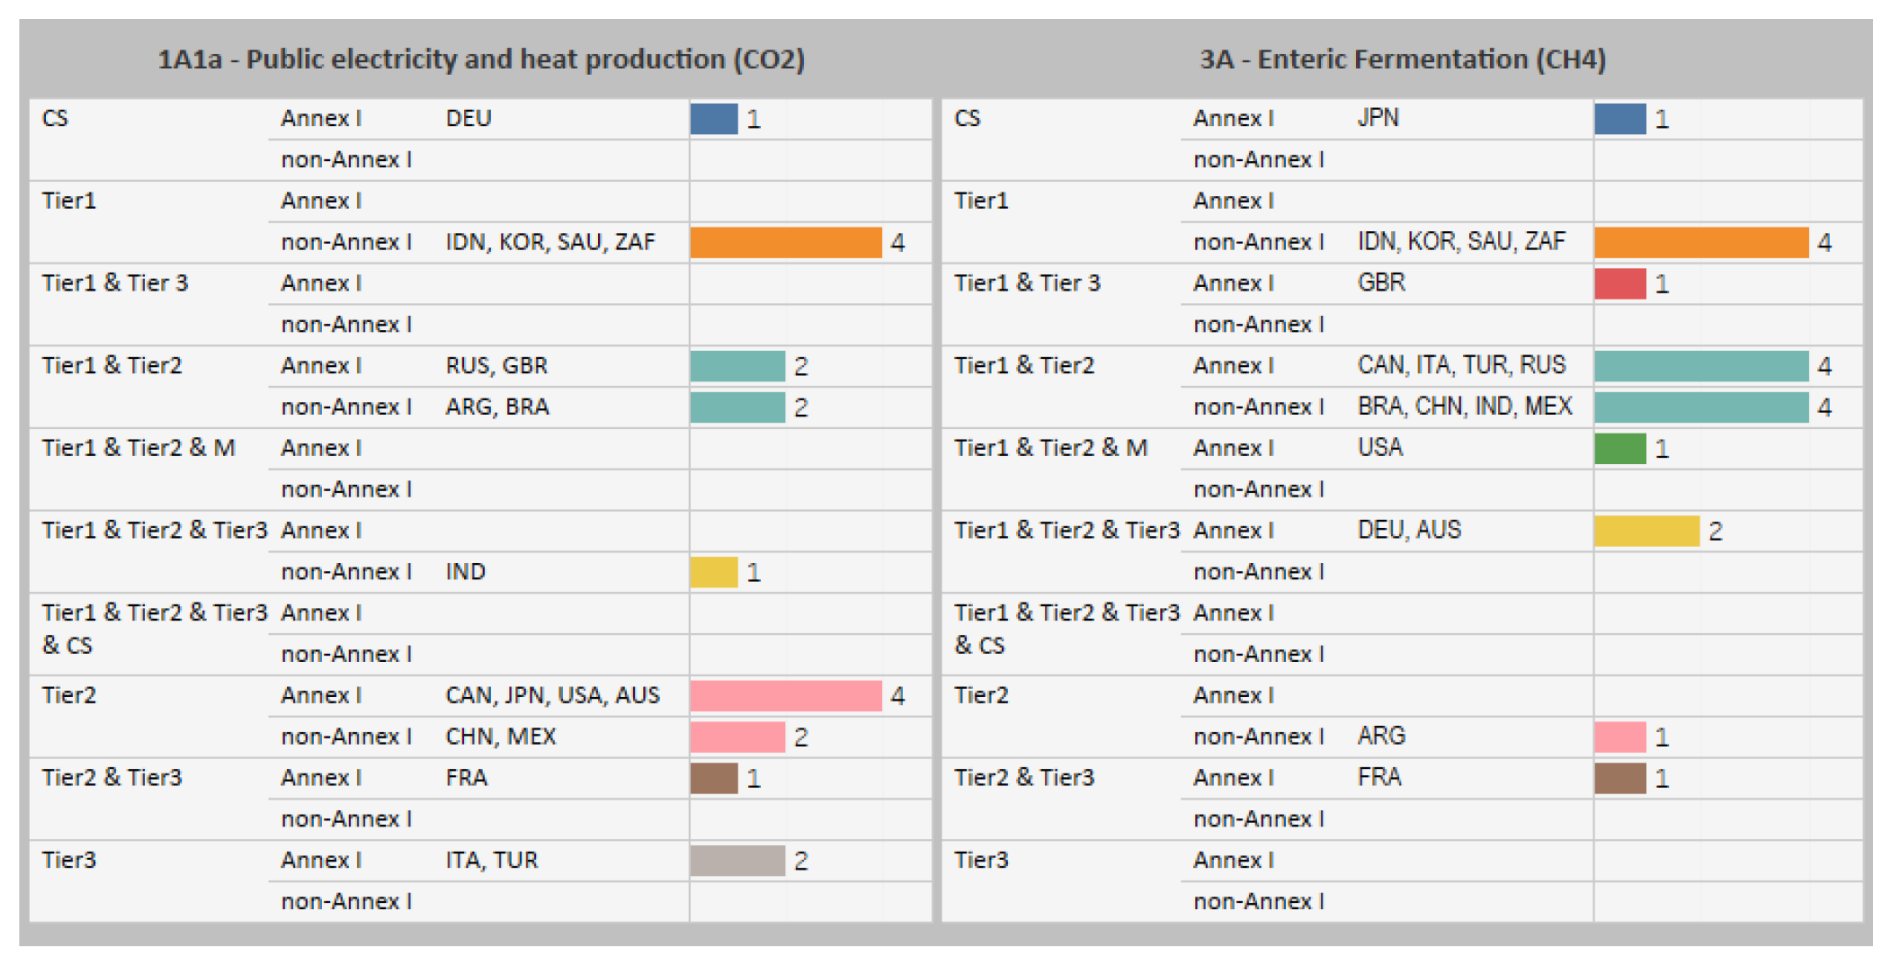Click the teal RUS, GBR bar
The height and width of the screenshot is (966, 1892).
pyautogui.click(x=737, y=366)
